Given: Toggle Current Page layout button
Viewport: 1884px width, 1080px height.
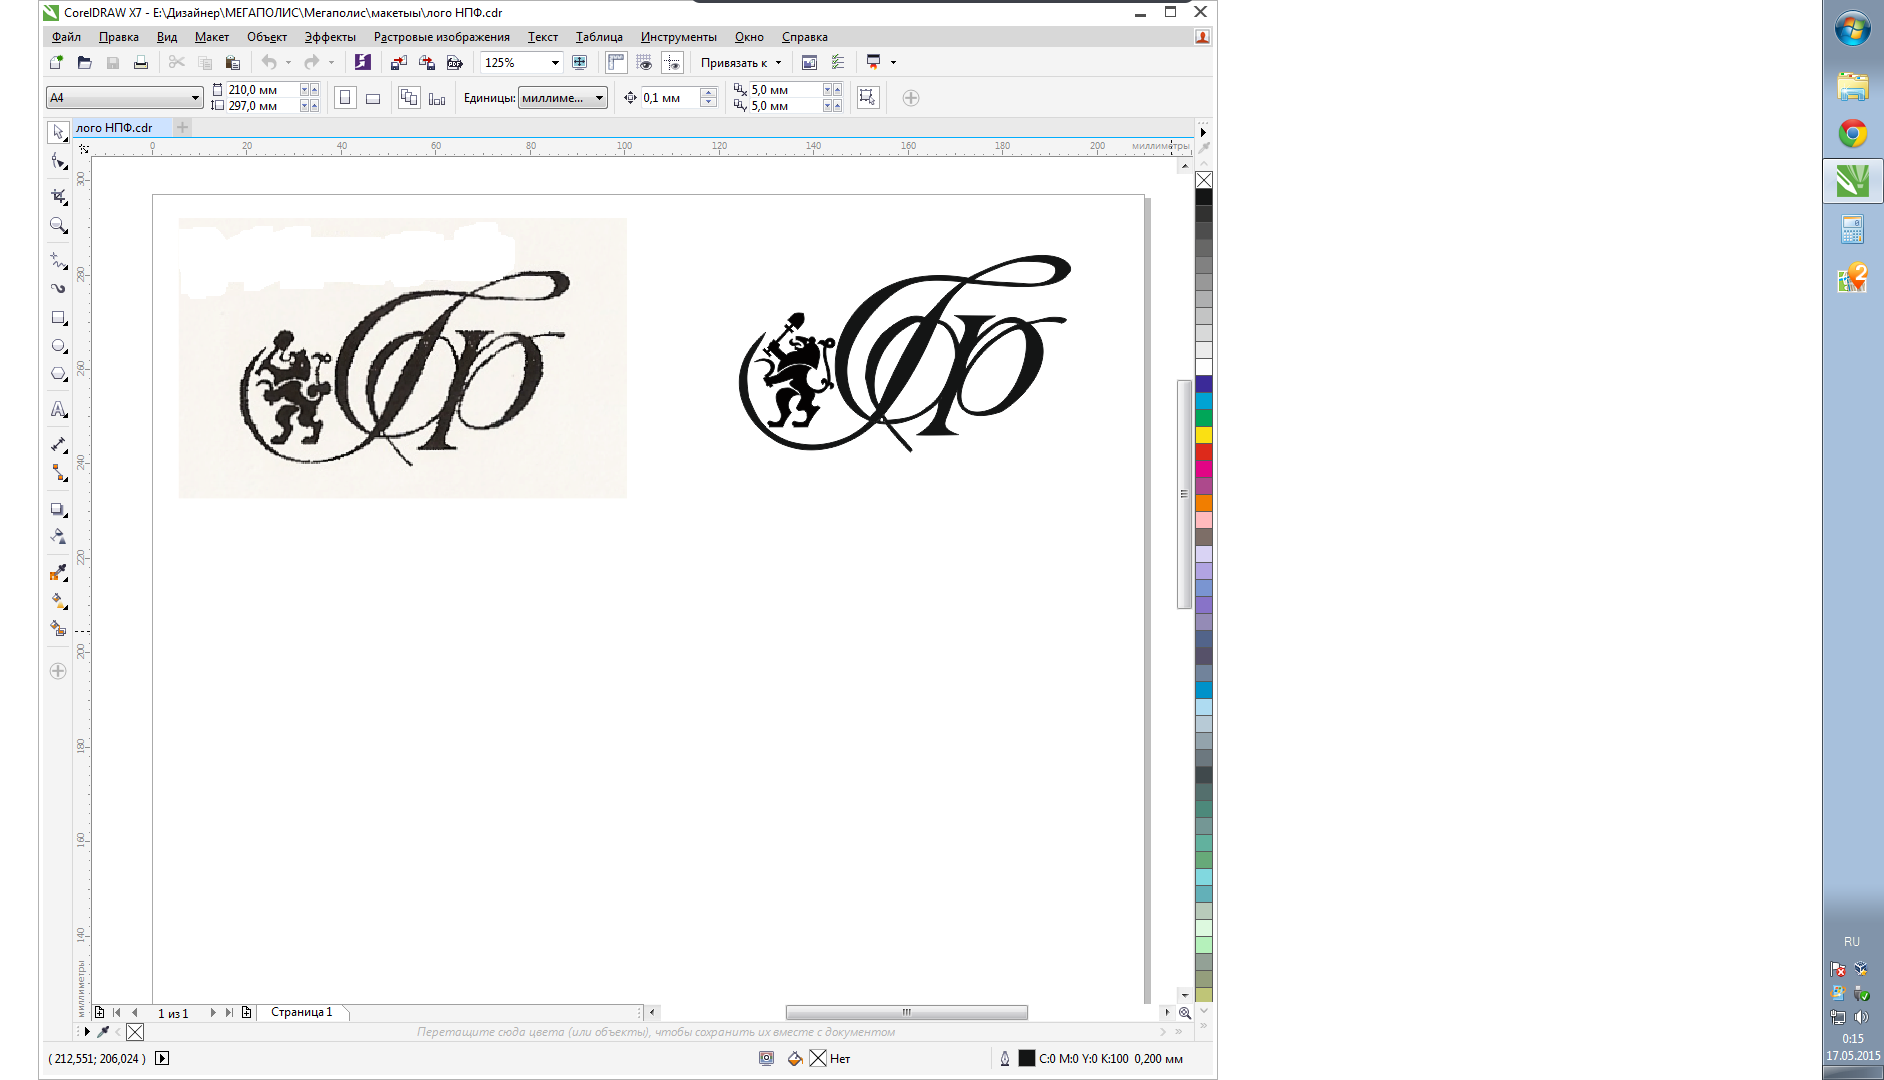Looking at the screenshot, I should click(x=437, y=98).
